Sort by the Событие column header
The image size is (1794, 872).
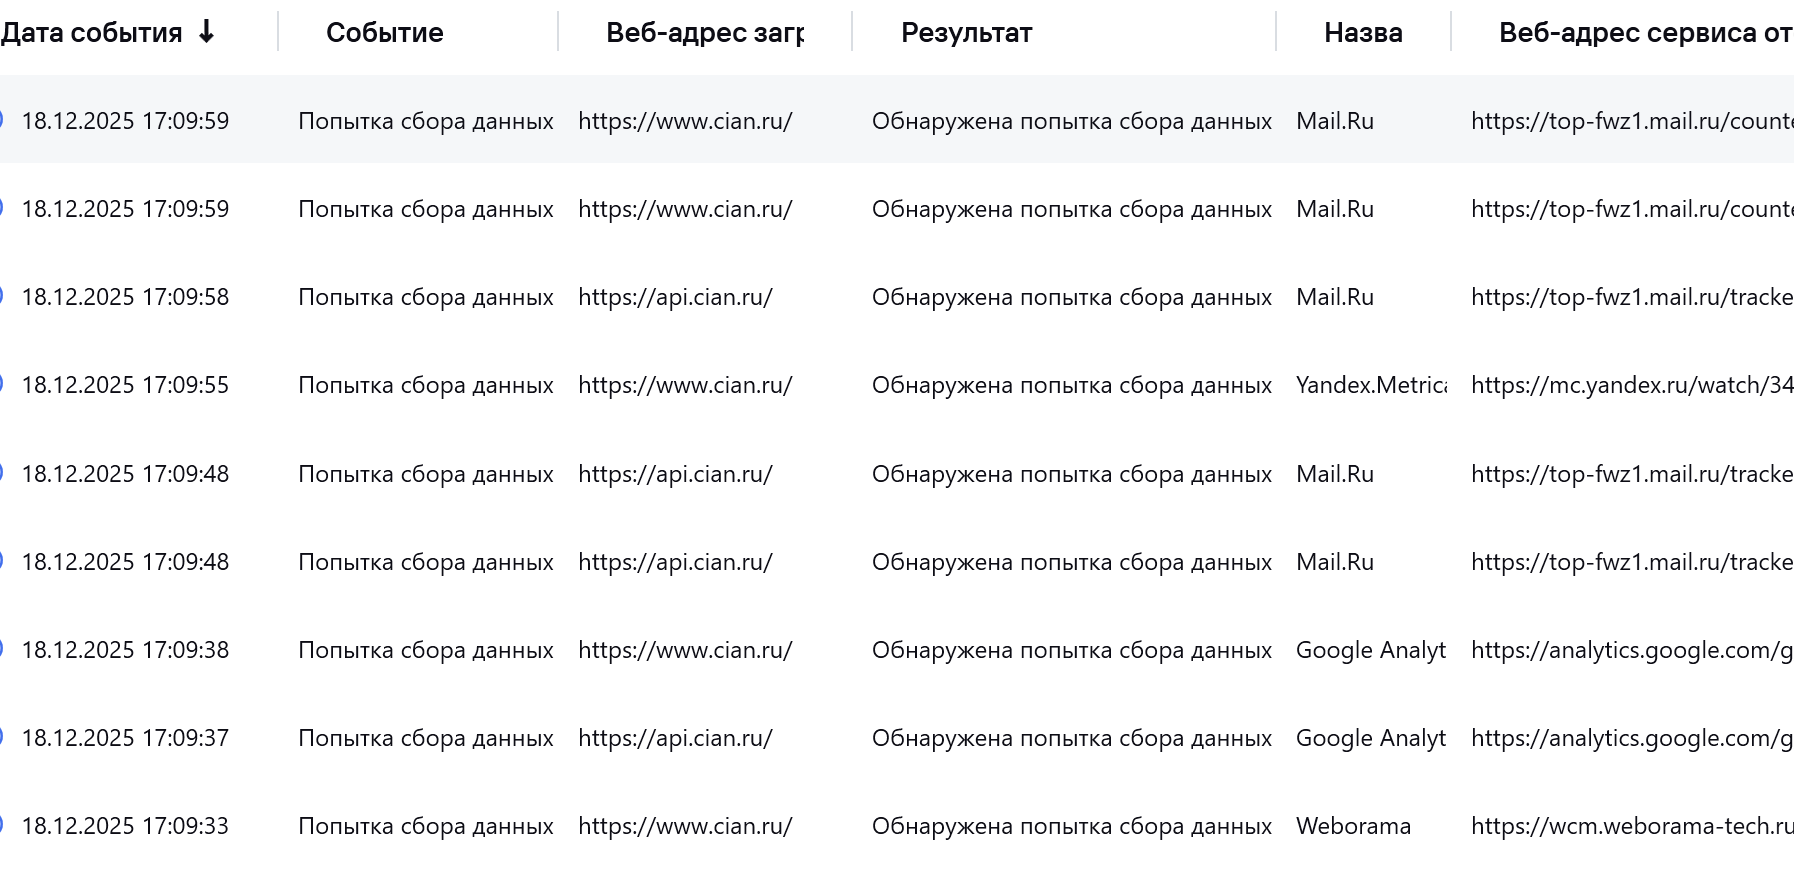tap(384, 32)
